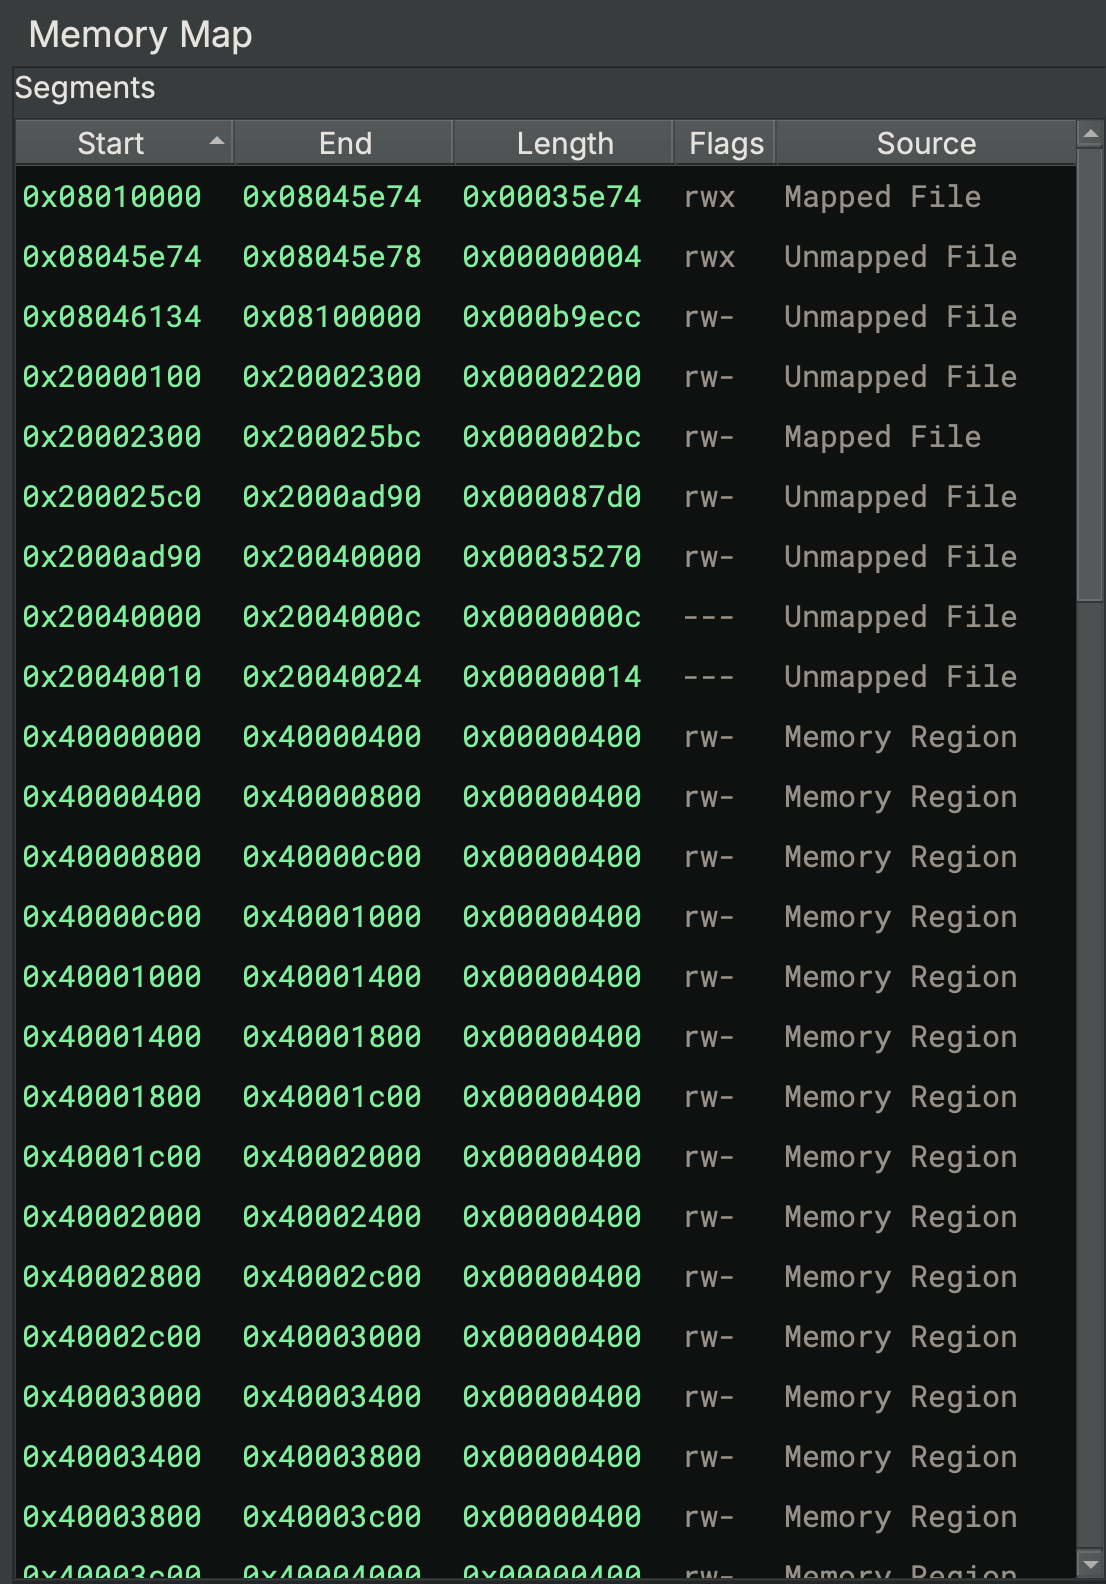Image resolution: width=1106 pixels, height=1584 pixels.
Task: Select start address 0x2000ad90
Action: 112,557
